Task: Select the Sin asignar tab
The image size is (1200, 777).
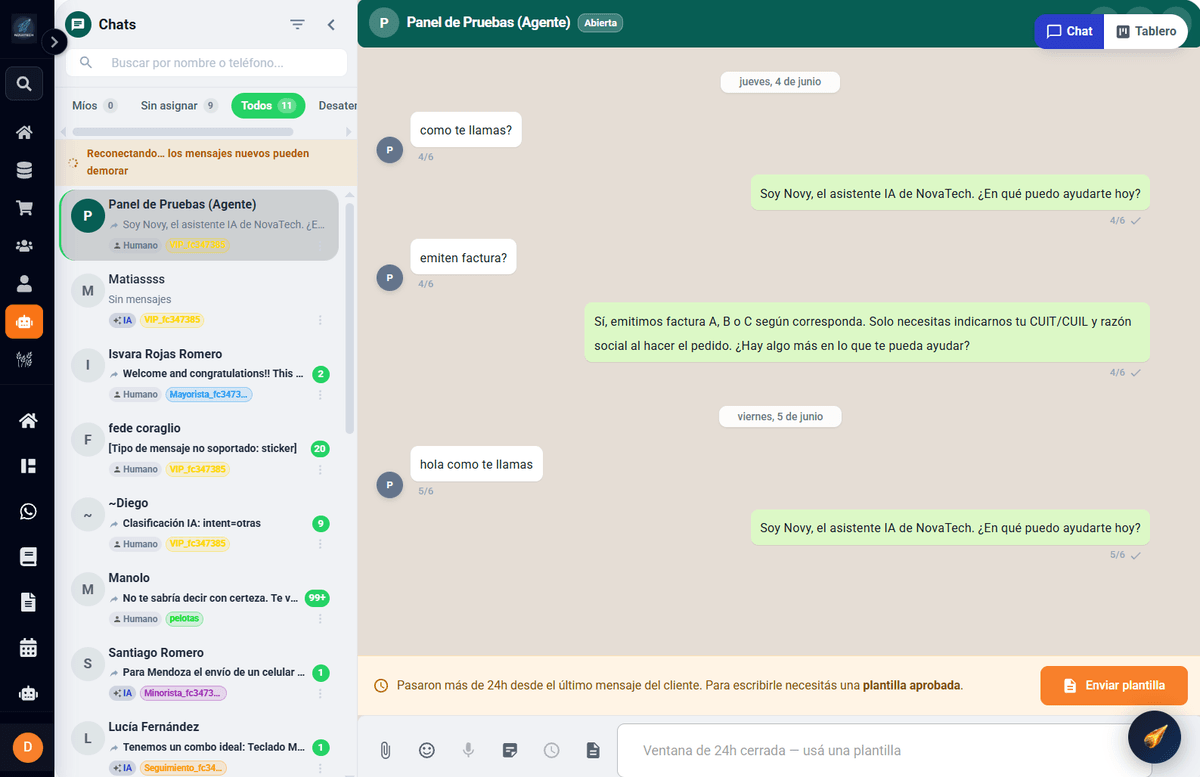Action: click(179, 105)
